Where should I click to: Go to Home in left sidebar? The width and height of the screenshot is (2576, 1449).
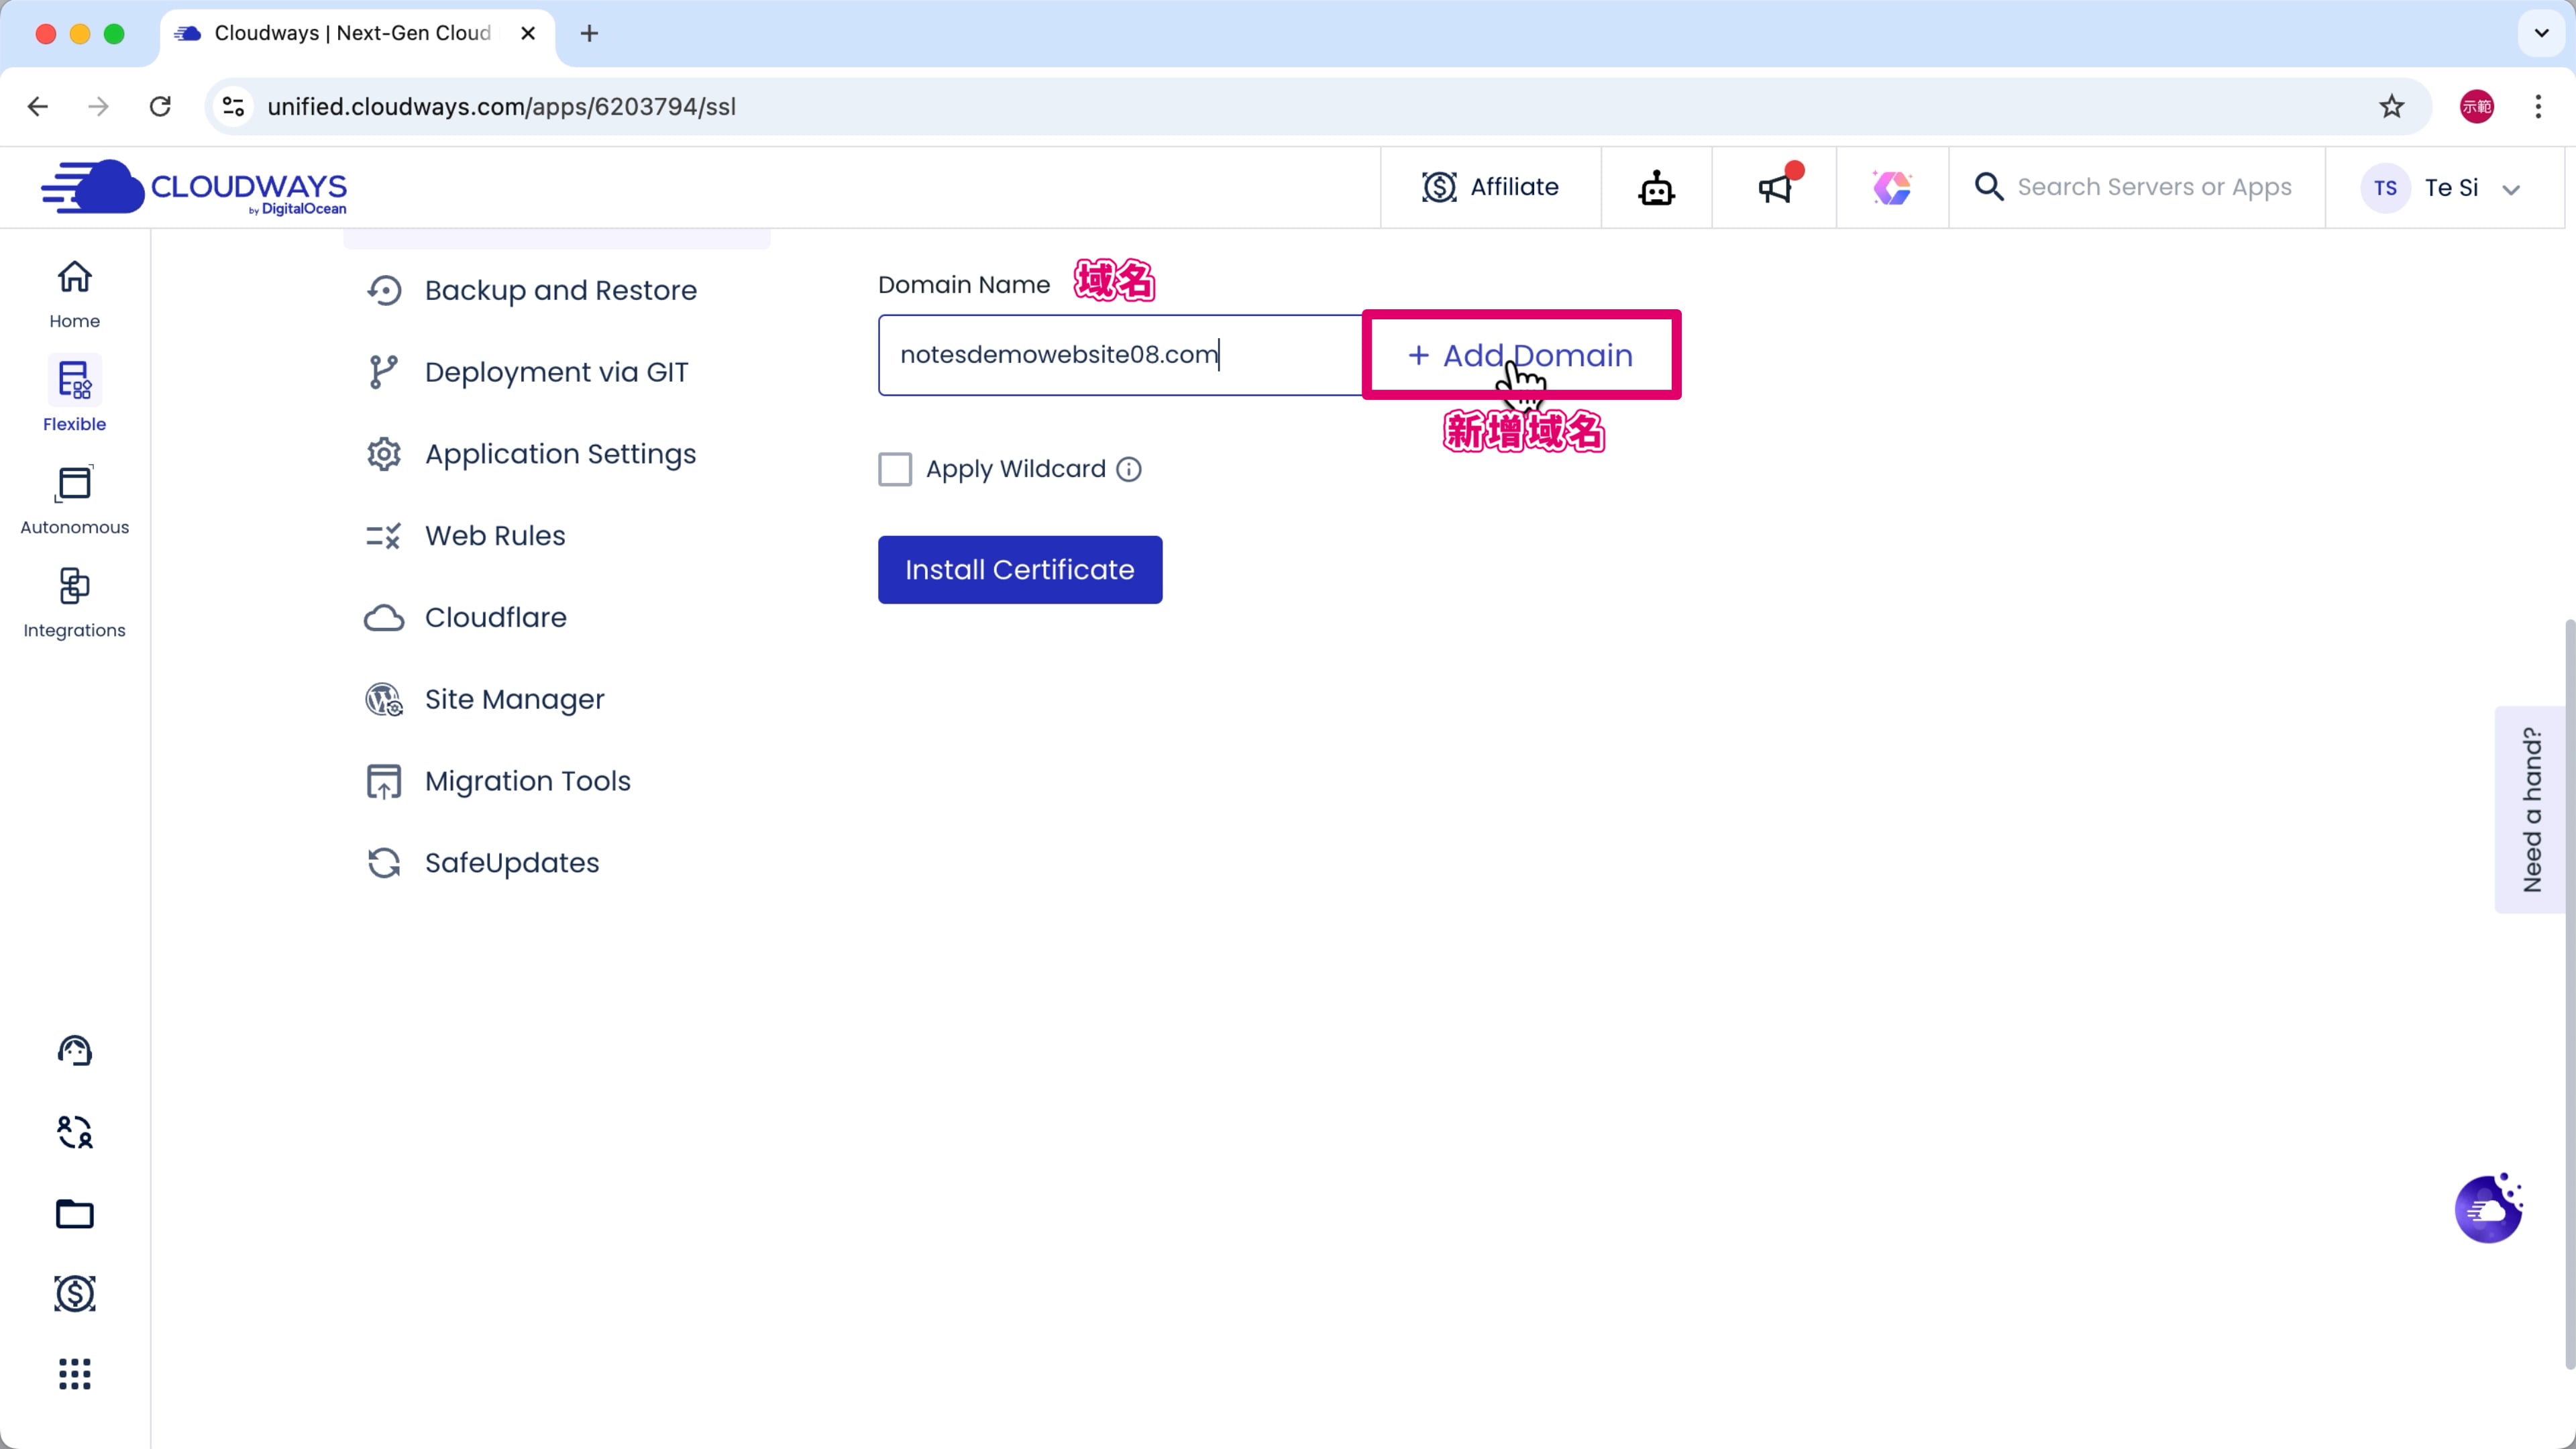pos(74,293)
